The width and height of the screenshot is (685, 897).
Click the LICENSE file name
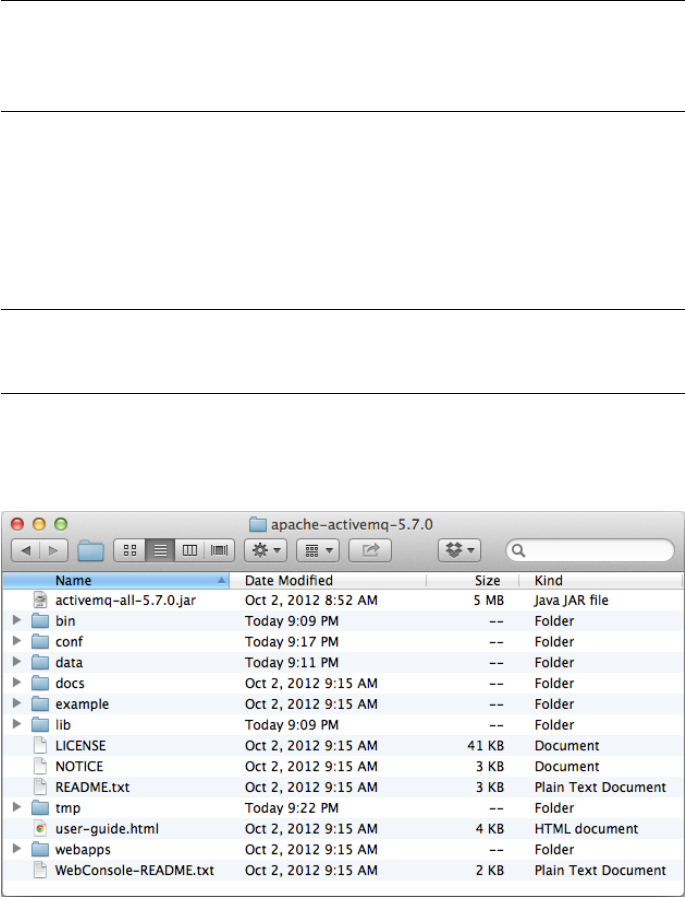(x=81, y=745)
